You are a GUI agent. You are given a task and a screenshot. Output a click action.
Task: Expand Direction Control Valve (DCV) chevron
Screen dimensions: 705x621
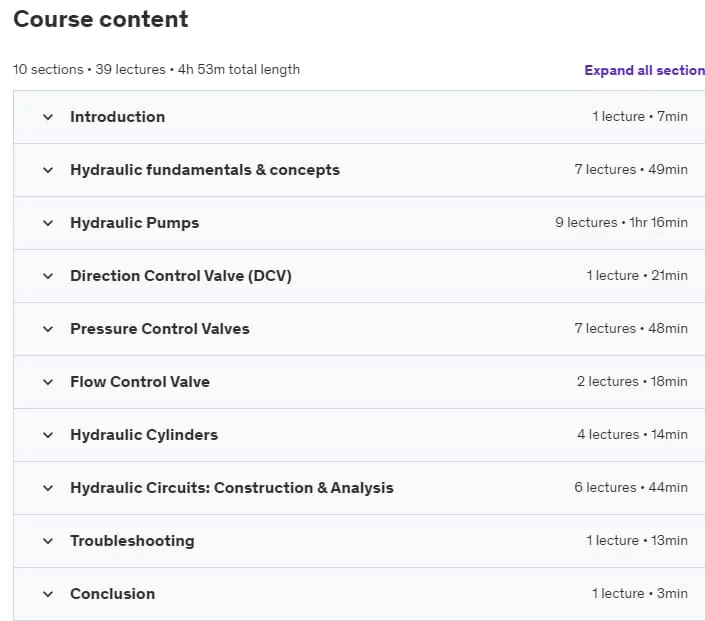(48, 276)
